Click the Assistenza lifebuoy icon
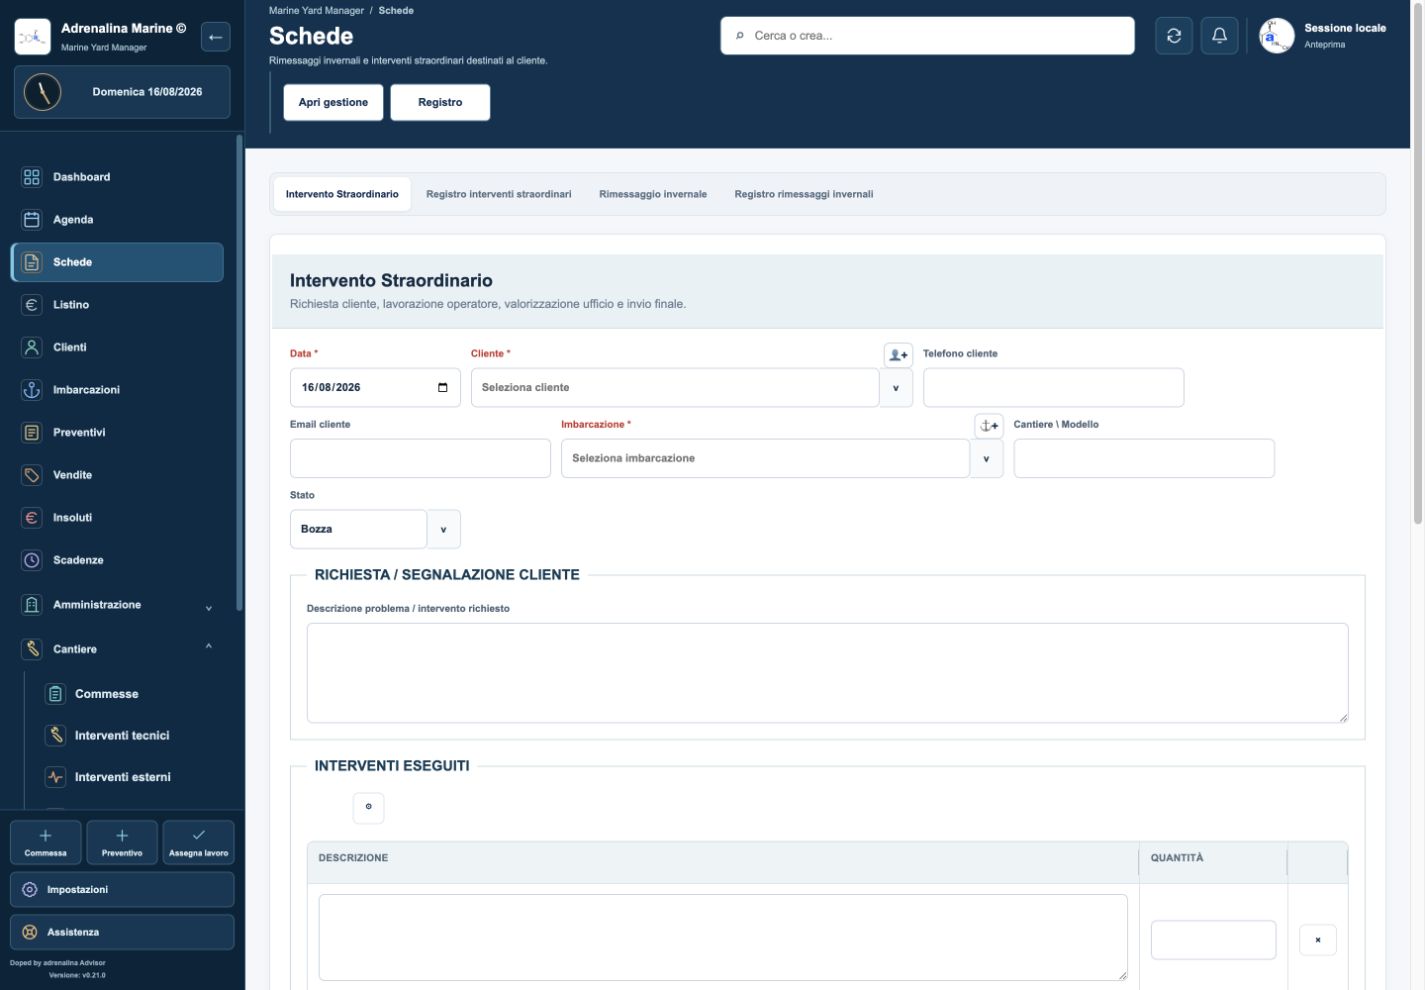Viewport: 1425px width, 990px height. [x=30, y=932]
